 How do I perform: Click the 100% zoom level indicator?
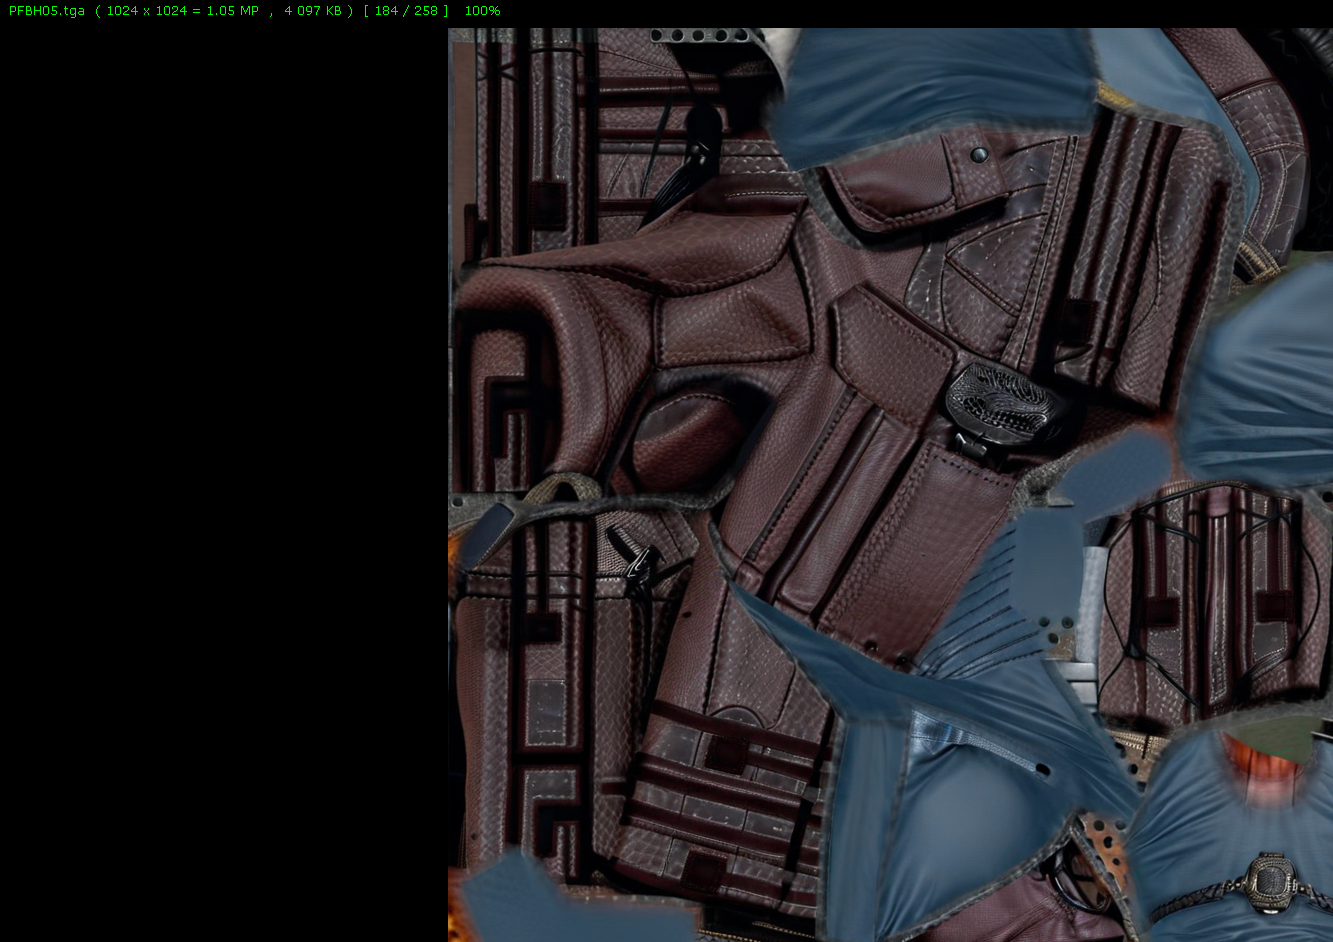click(483, 11)
